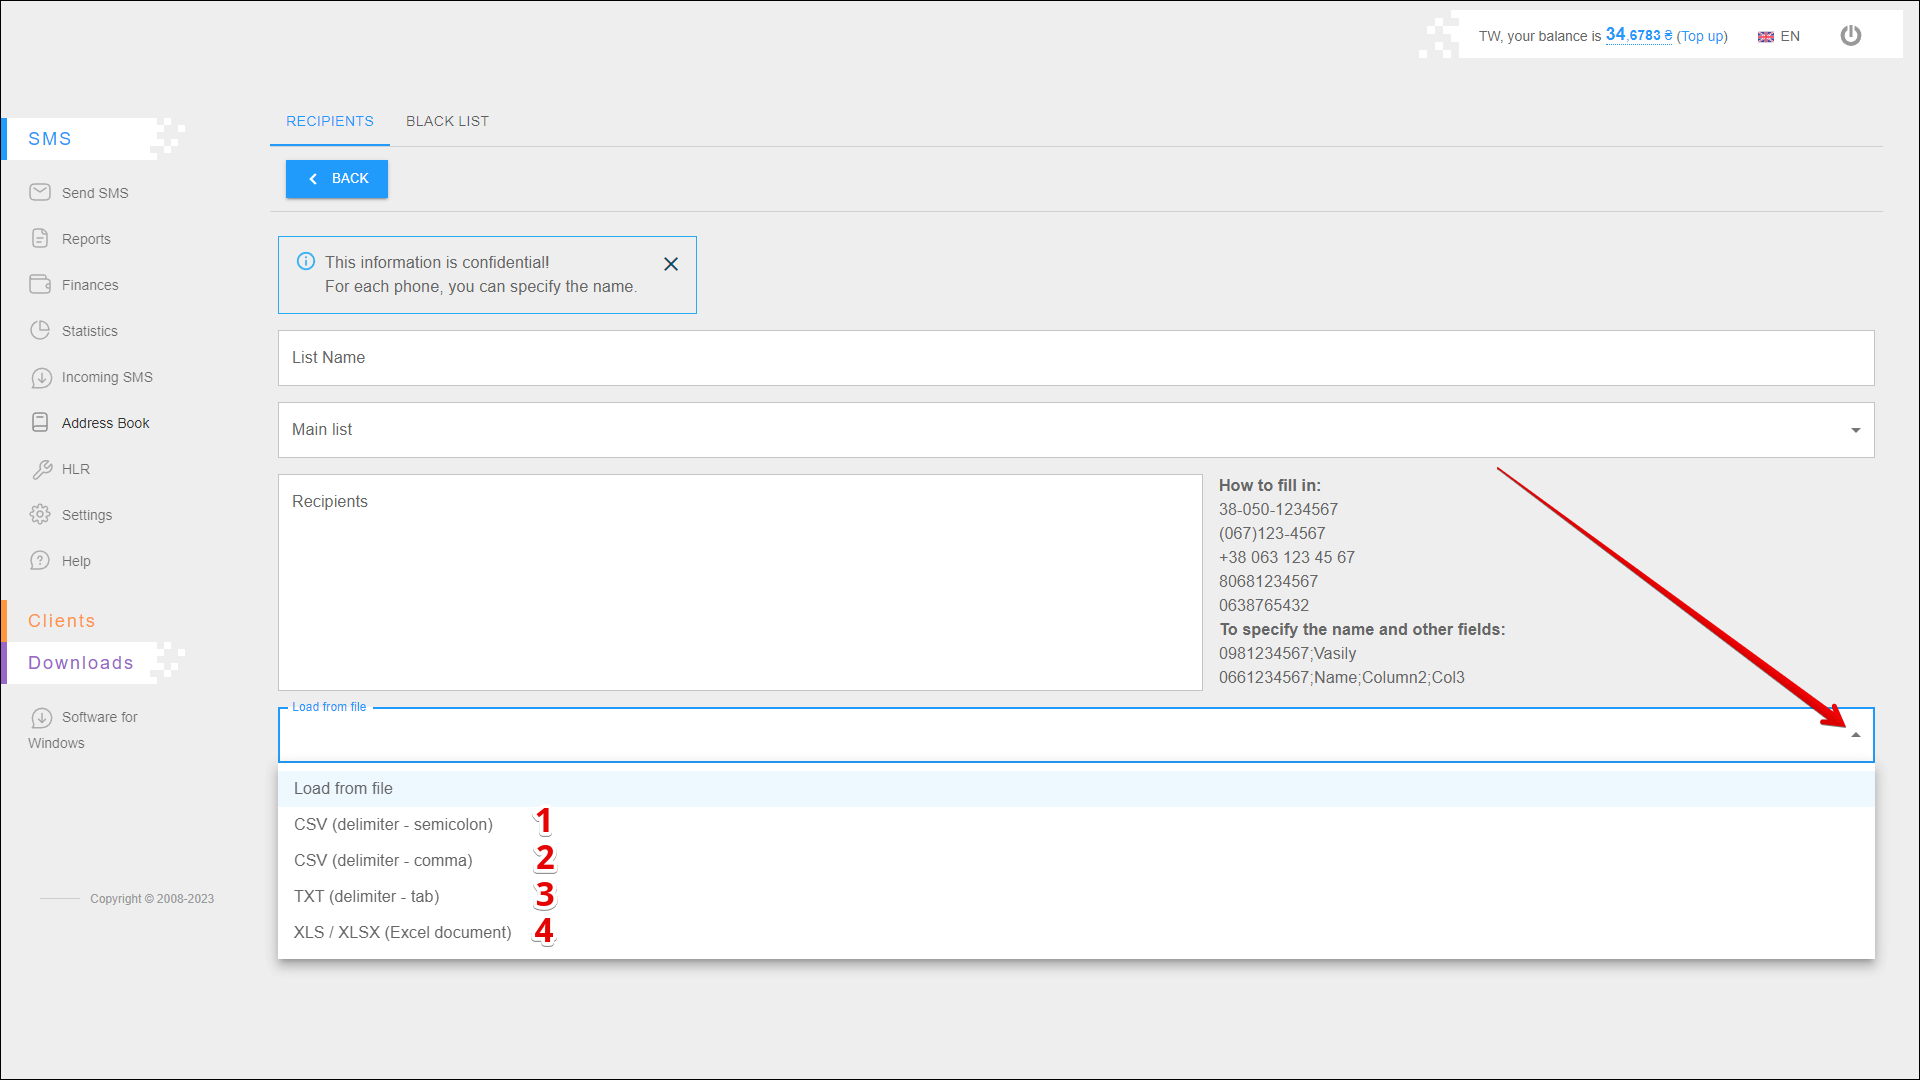
Task: Click the Send SMS envelope icon
Action: (40, 192)
